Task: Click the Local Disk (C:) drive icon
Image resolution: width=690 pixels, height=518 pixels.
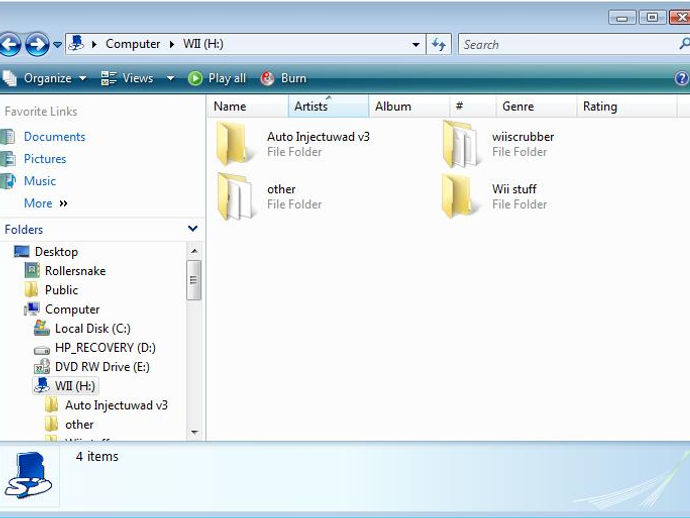Action: pos(42,328)
